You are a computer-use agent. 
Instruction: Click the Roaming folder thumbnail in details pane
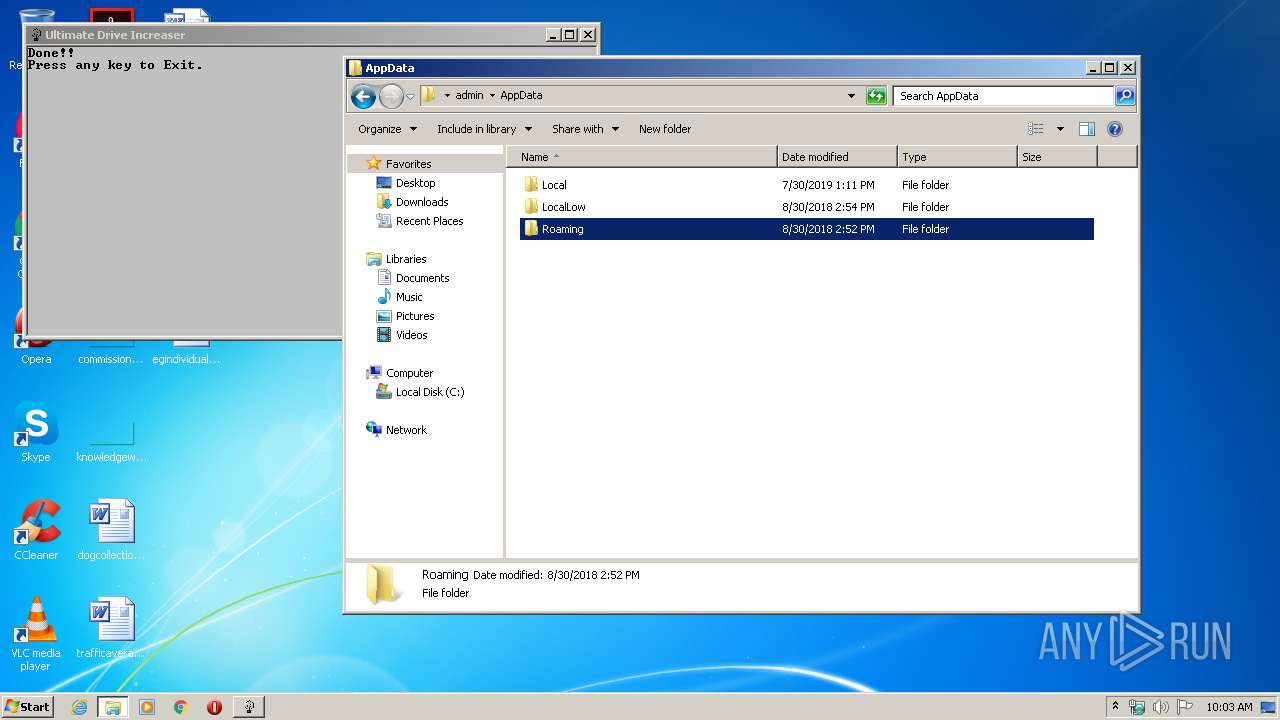click(381, 584)
